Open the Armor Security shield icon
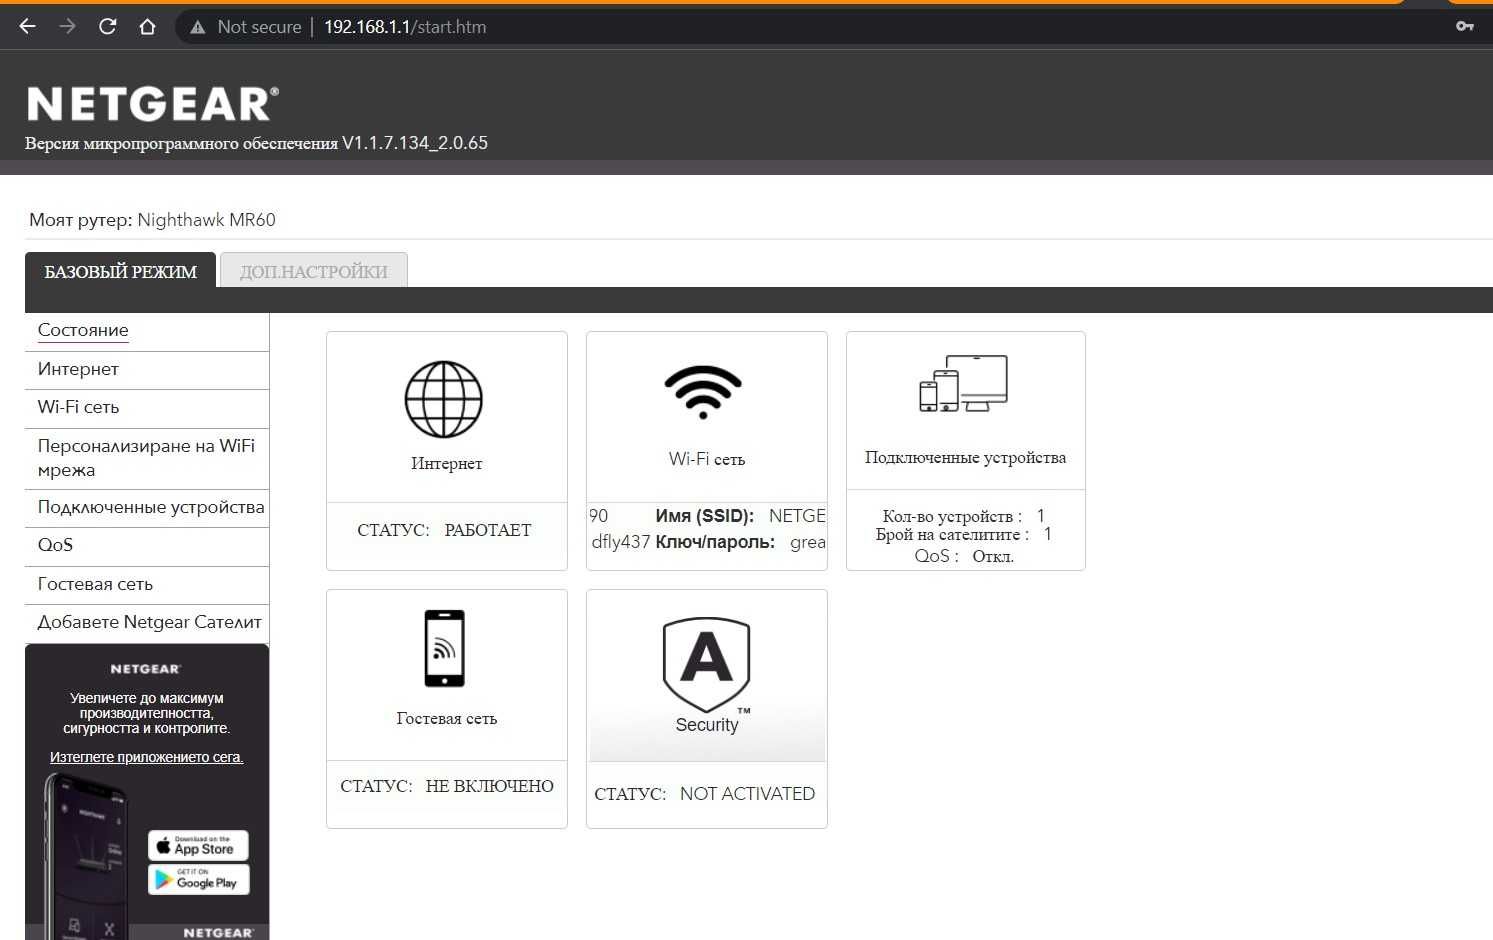The height and width of the screenshot is (940, 1493). (x=707, y=665)
